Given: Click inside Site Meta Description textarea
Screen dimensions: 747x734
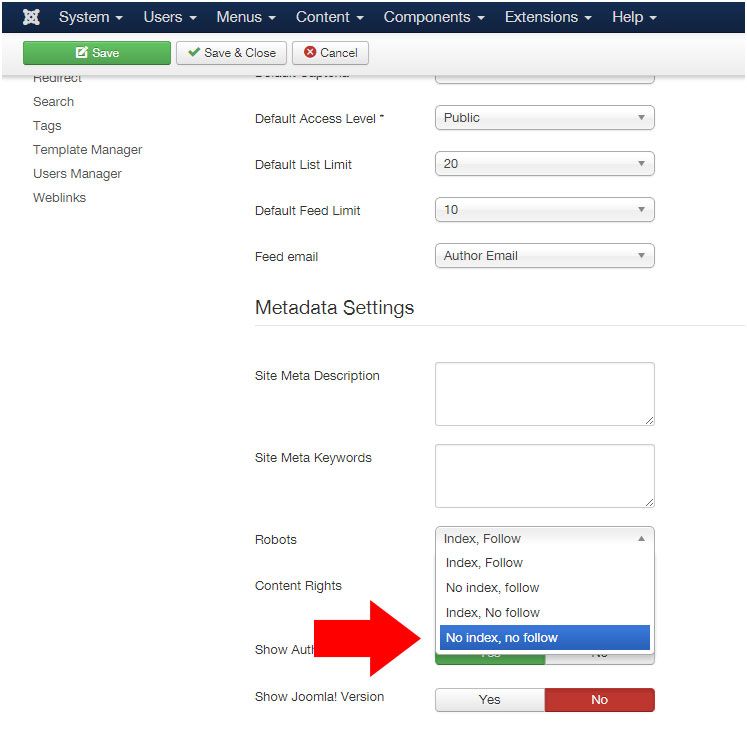Looking at the screenshot, I should coord(545,394).
